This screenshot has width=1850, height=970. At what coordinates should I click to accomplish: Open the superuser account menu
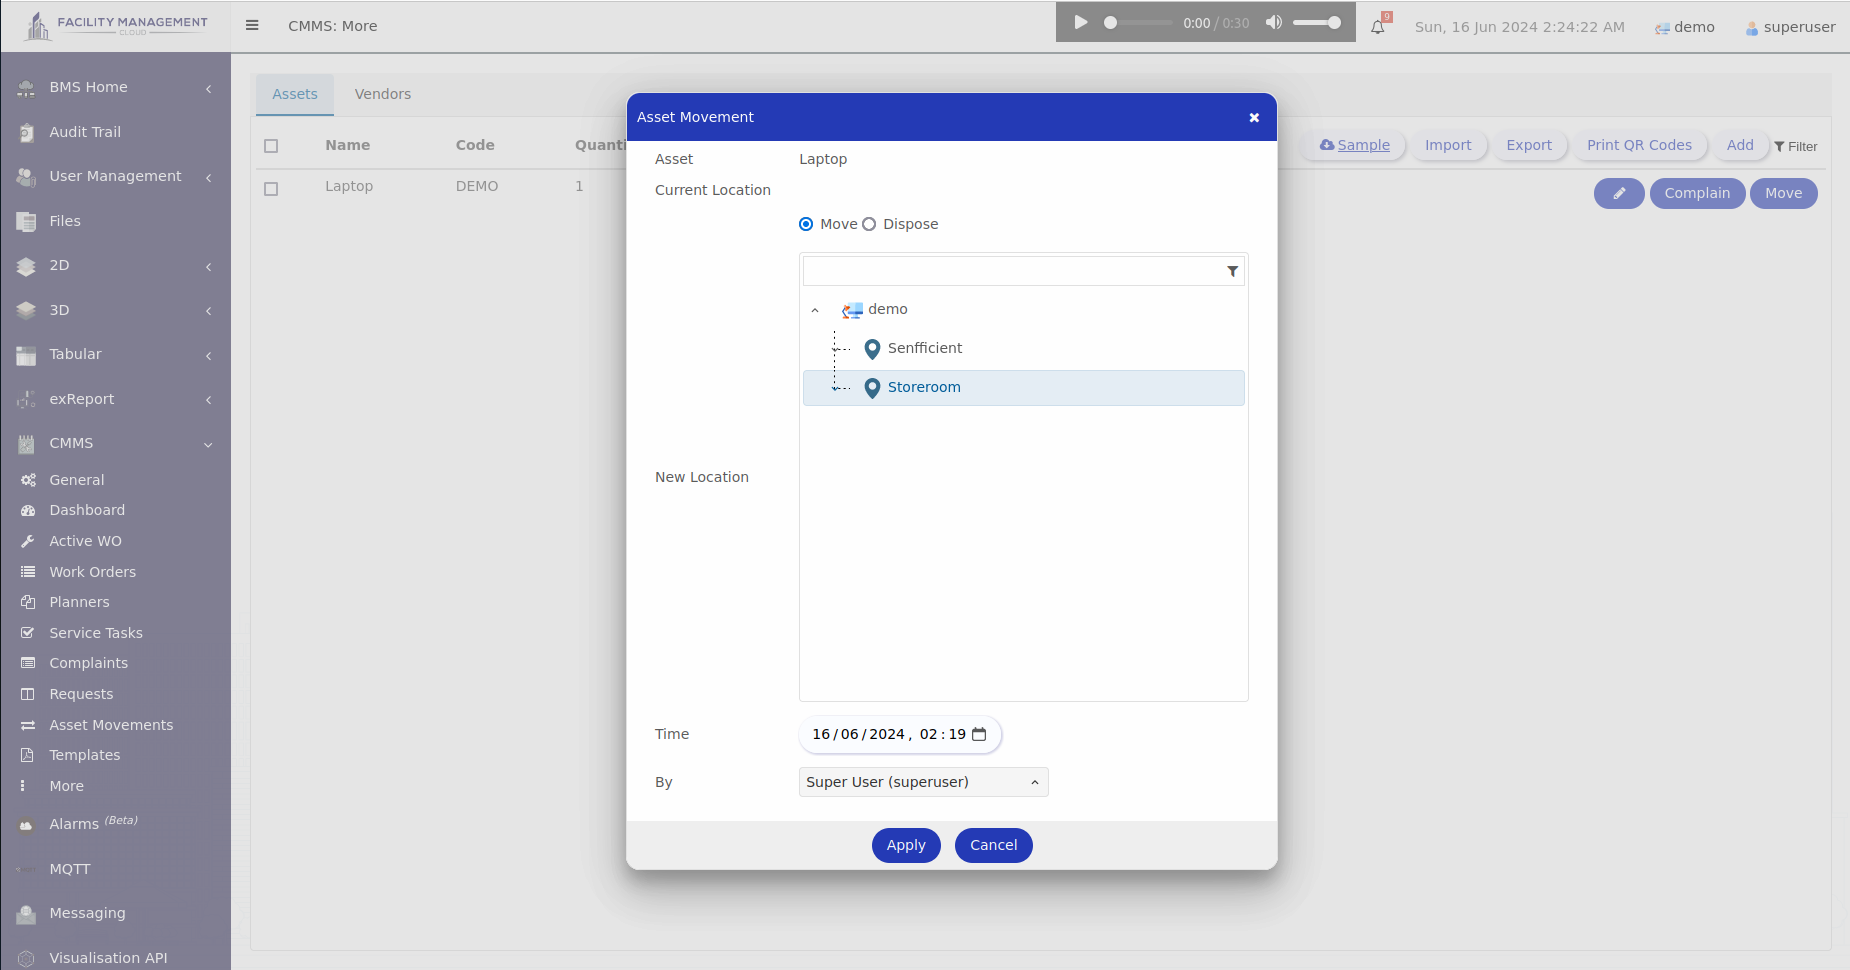[1791, 27]
